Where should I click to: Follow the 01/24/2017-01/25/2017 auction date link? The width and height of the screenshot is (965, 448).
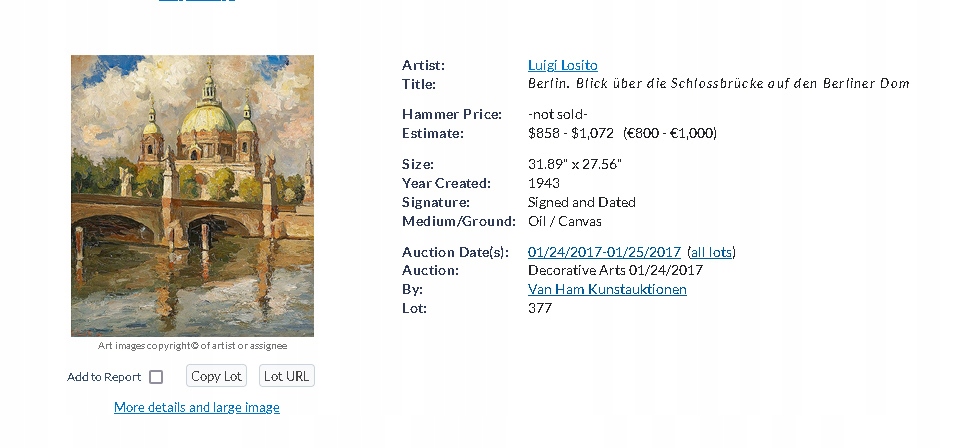[604, 252]
